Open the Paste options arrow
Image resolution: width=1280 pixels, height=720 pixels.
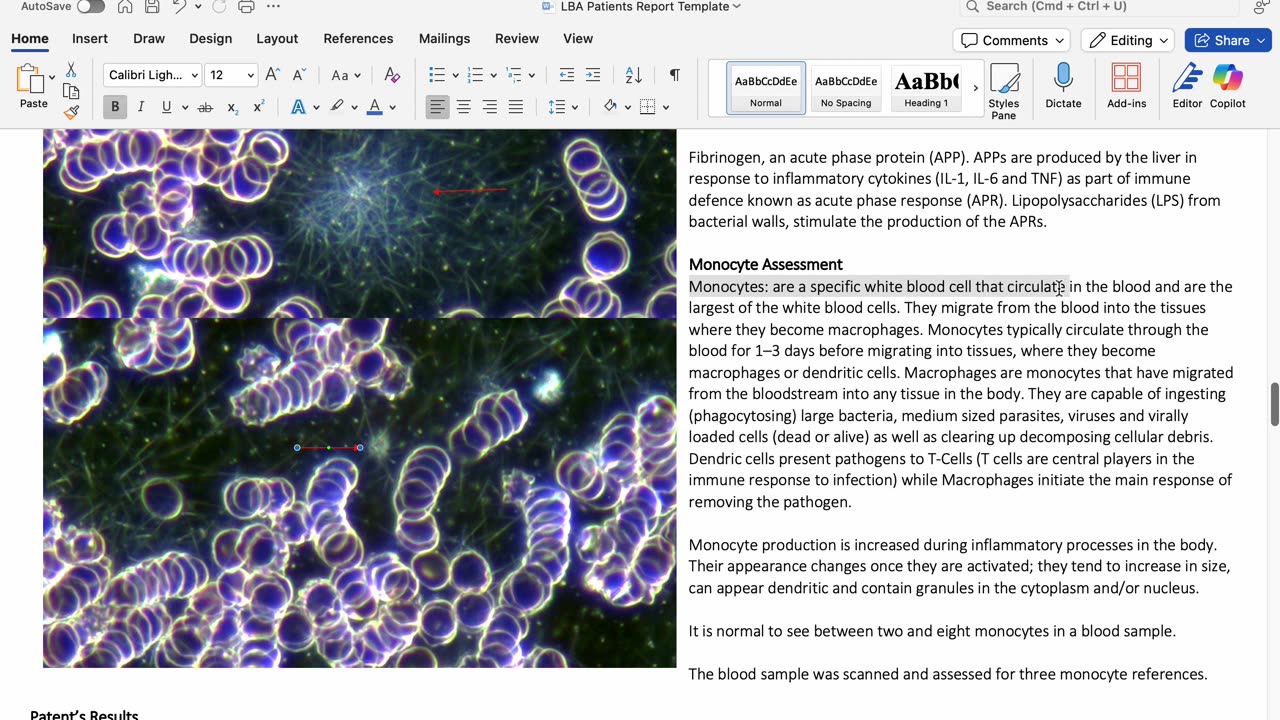(x=51, y=75)
